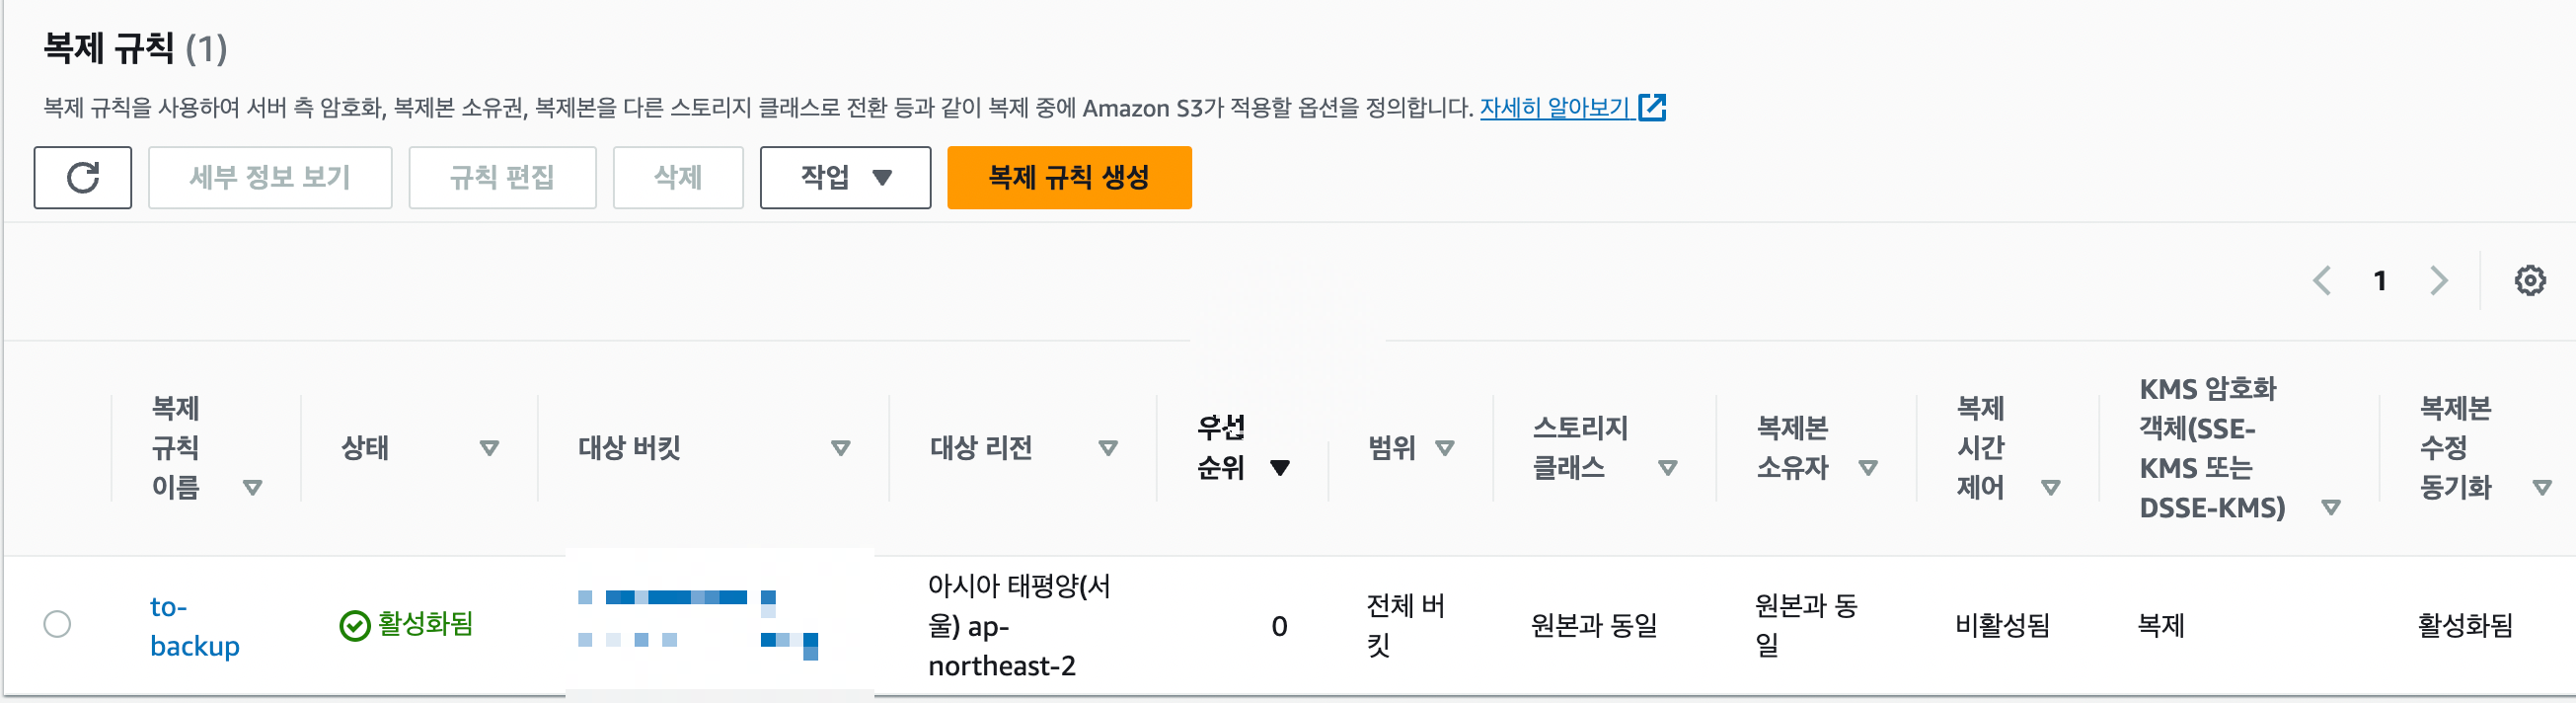Click the 세부 정보 보기 button
The width and height of the screenshot is (2576, 703).
[270, 178]
